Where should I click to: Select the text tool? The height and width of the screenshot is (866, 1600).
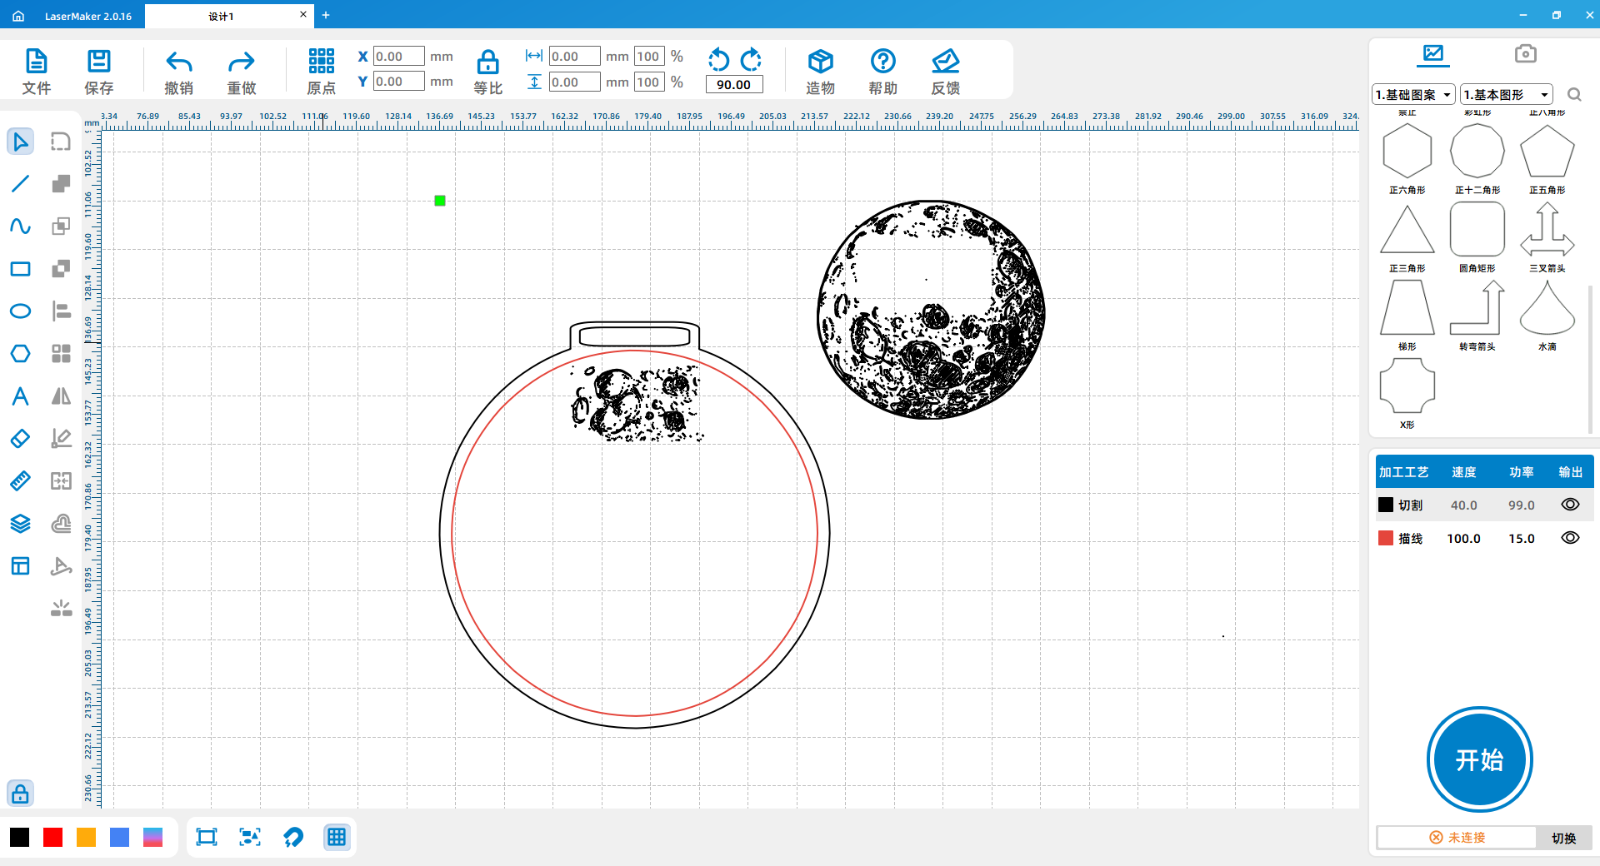pos(20,396)
